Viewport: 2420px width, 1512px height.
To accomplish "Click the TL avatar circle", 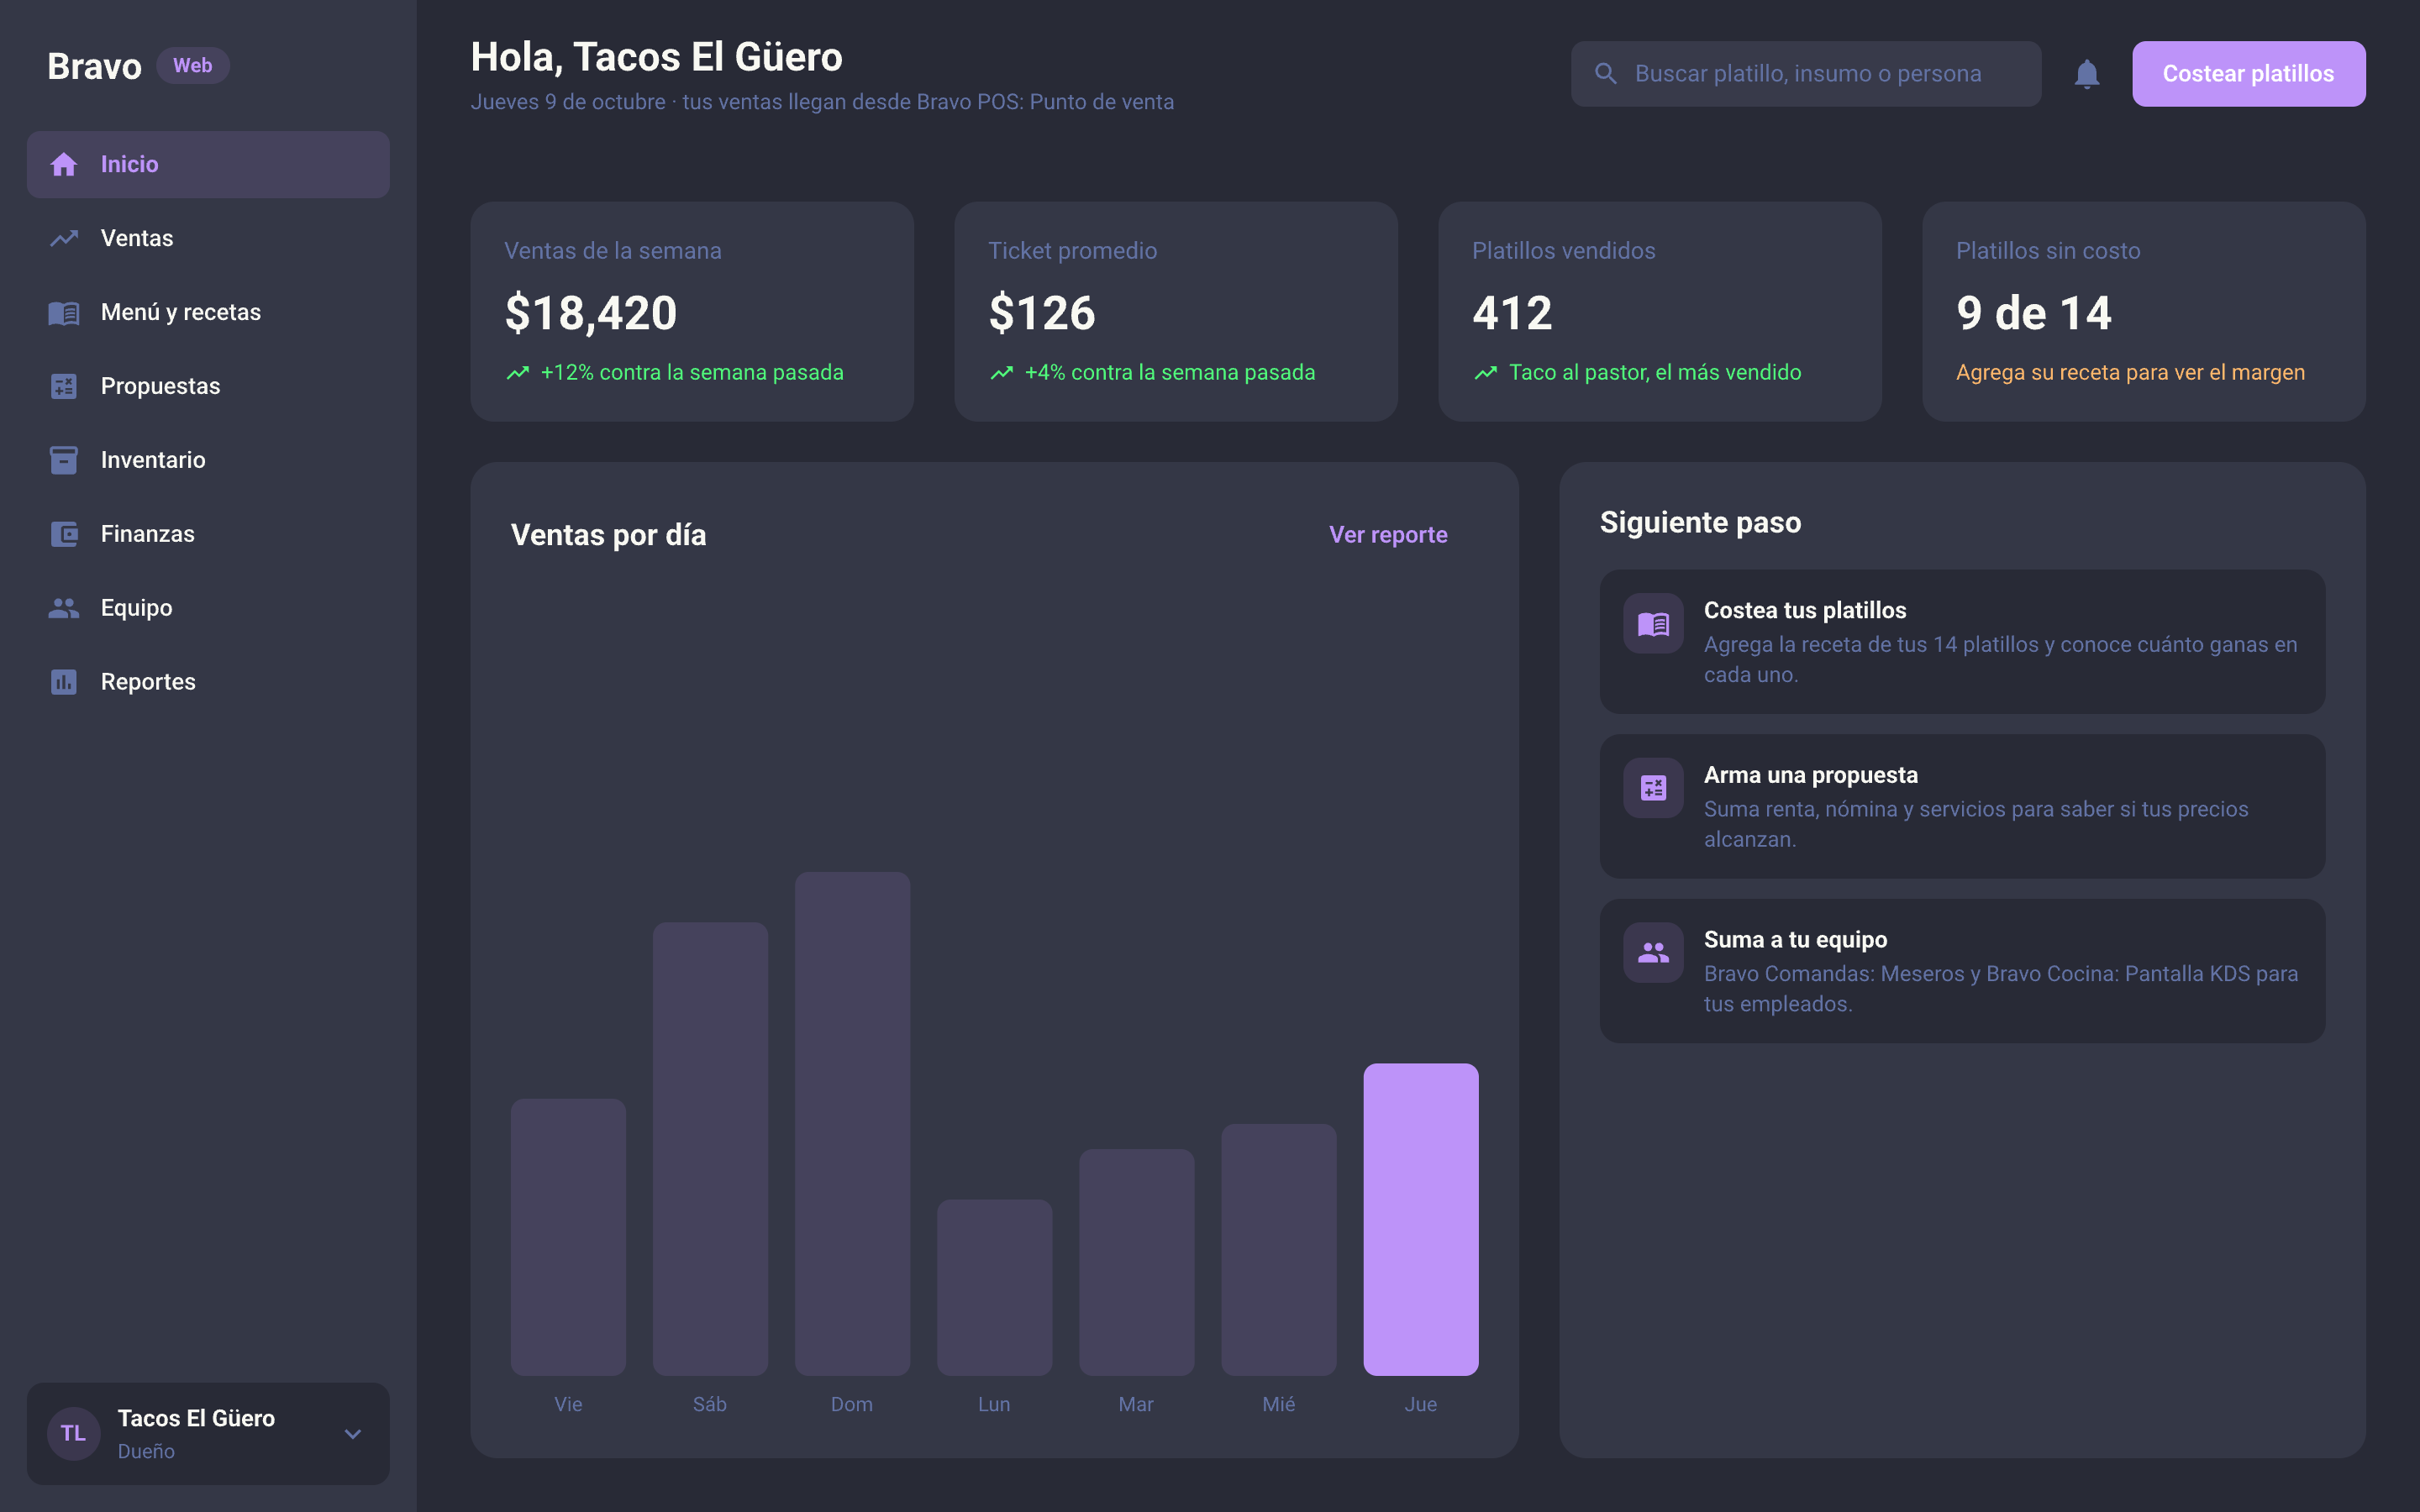I will tap(74, 1433).
